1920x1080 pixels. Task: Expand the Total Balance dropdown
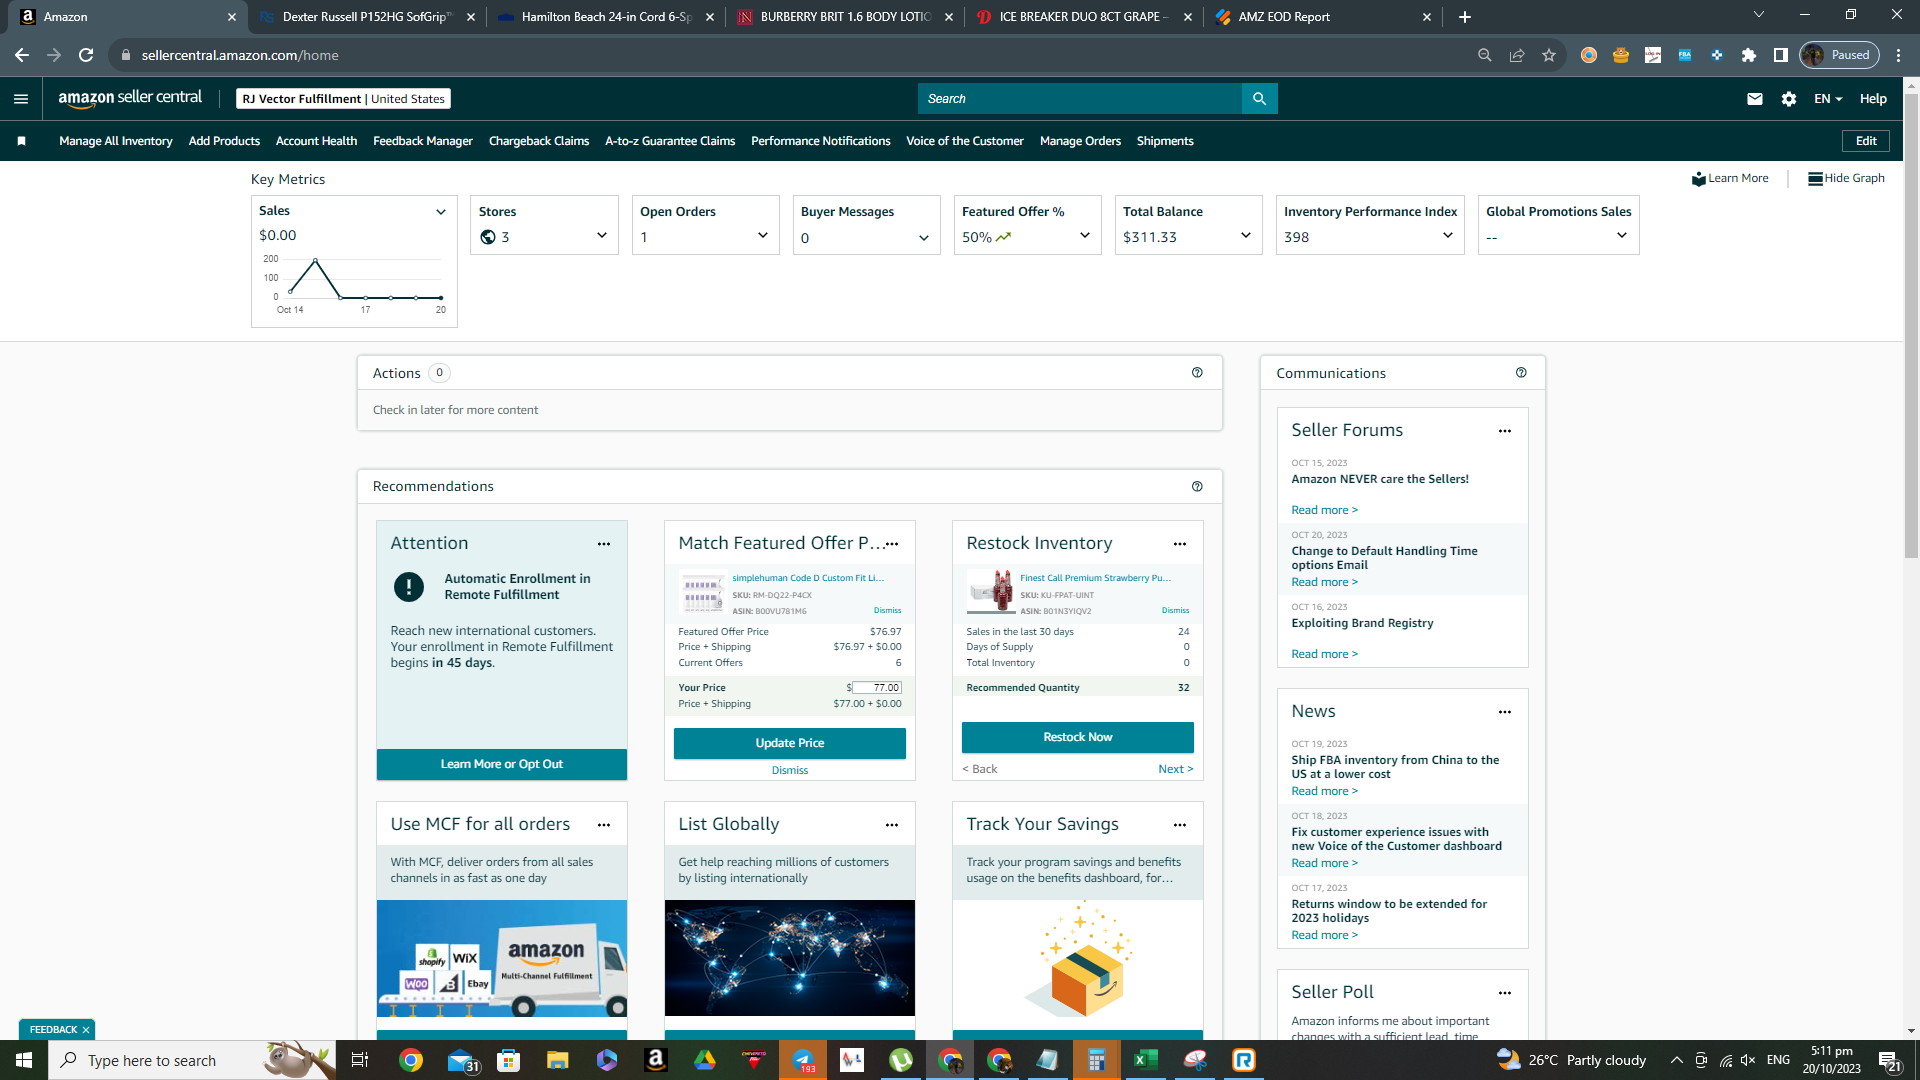point(1246,236)
